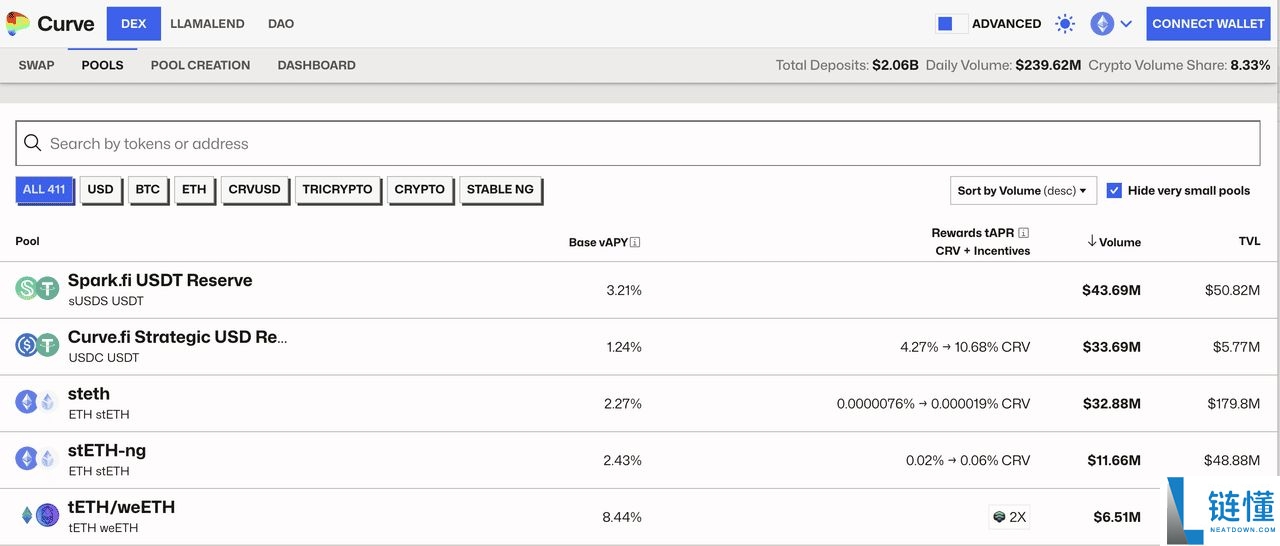Toggle the sun light theme icon

tap(1065, 24)
